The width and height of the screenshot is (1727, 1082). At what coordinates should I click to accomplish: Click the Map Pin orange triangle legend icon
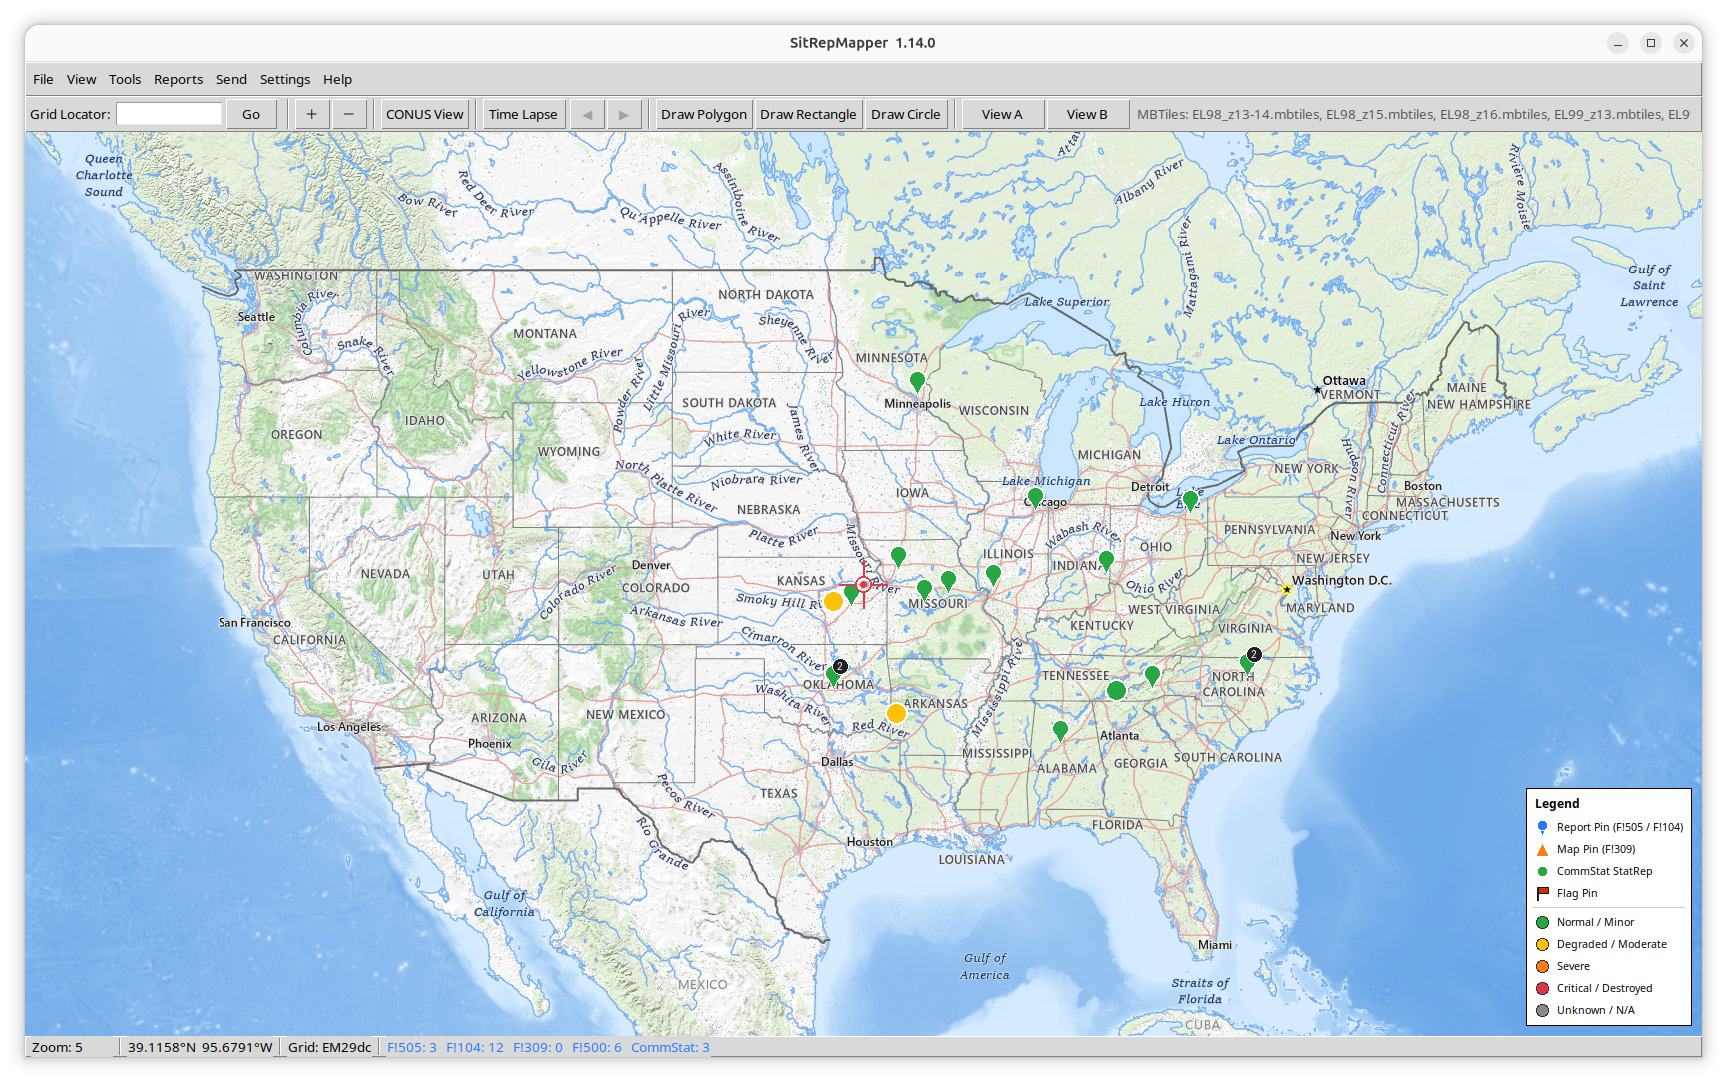coord(1542,849)
